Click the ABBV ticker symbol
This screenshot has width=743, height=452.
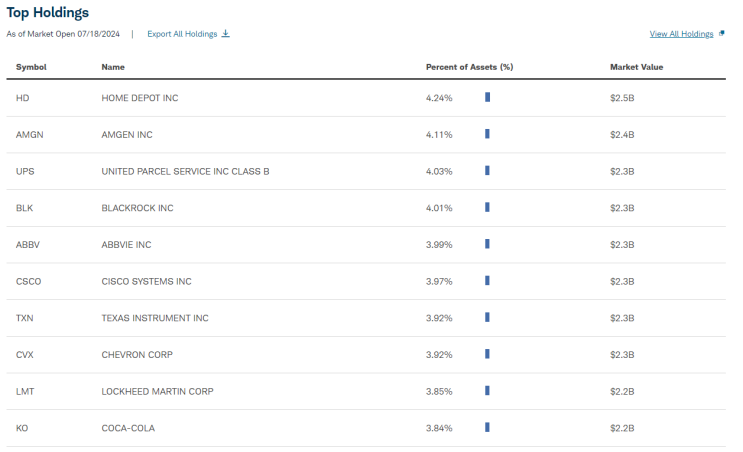(x=28, y=245)
